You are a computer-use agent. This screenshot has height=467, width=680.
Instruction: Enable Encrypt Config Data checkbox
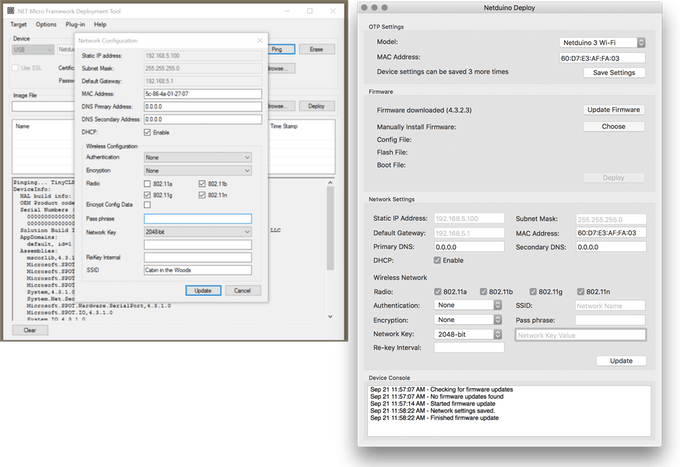148,204
